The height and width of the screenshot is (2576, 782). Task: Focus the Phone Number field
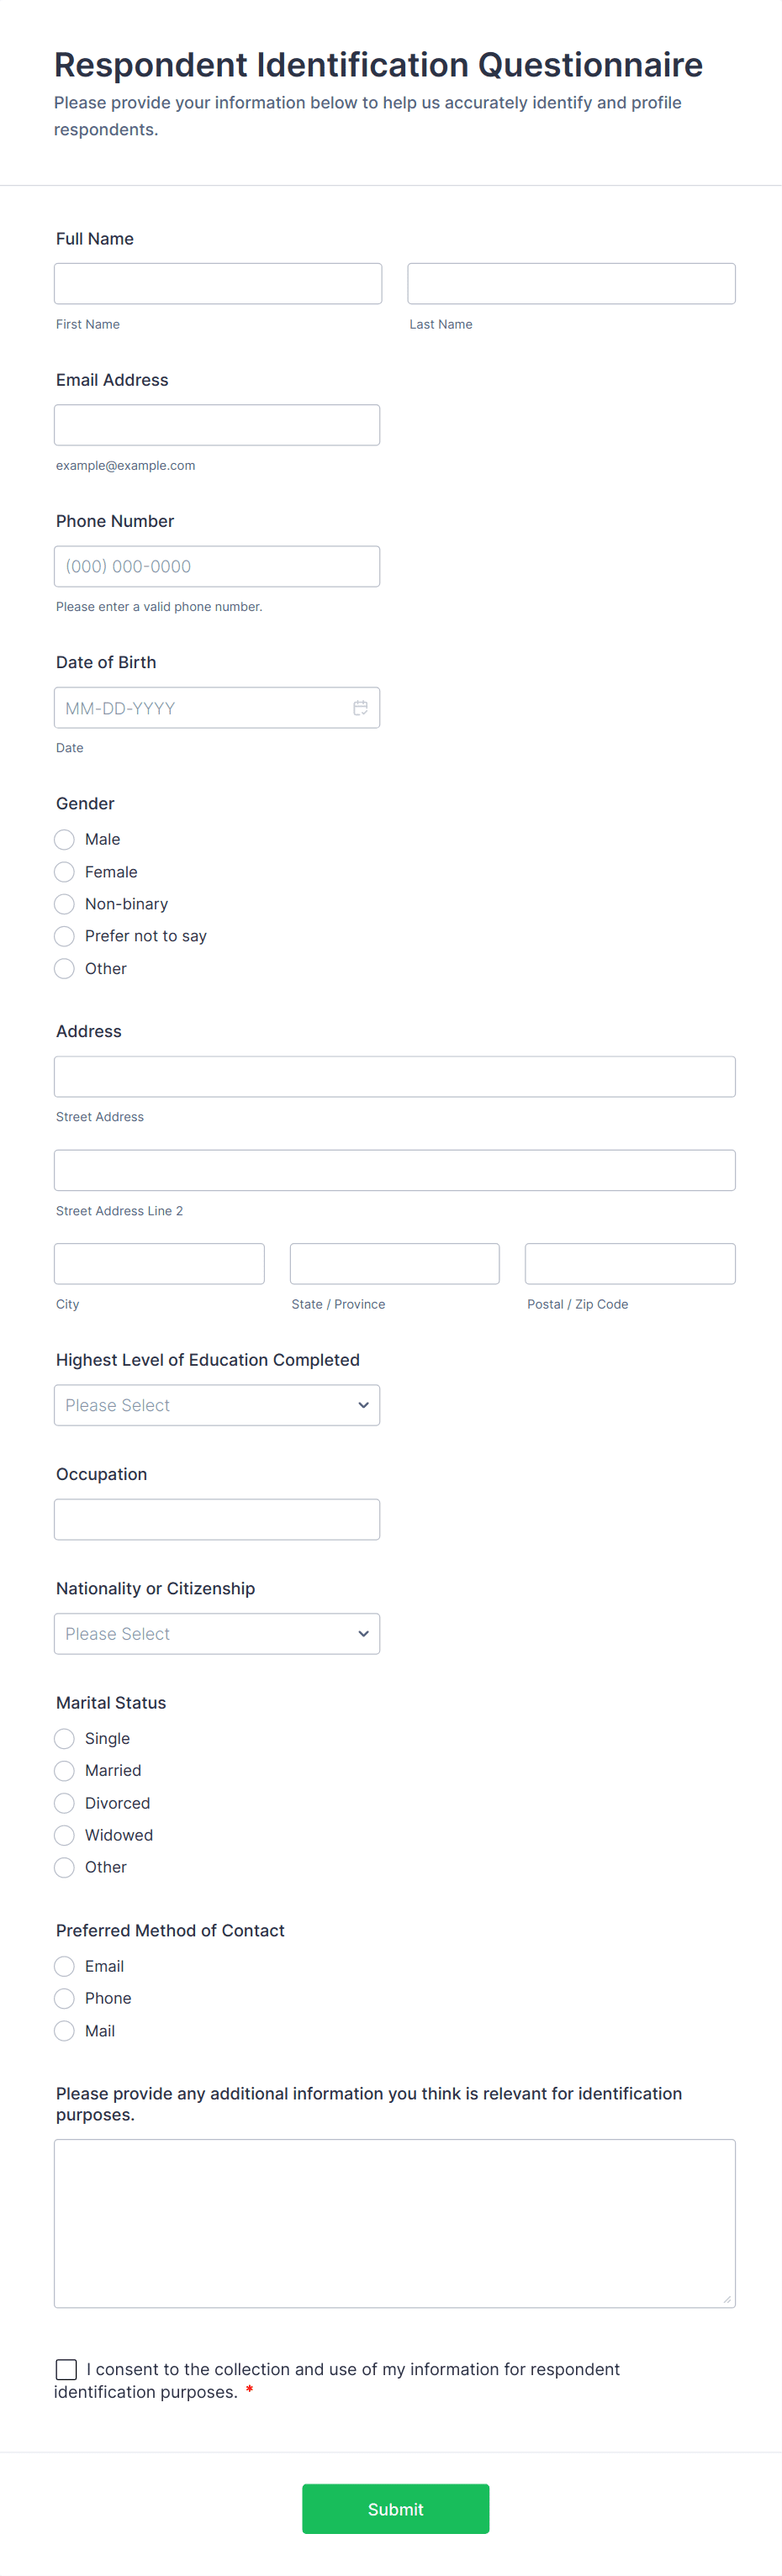217,566
